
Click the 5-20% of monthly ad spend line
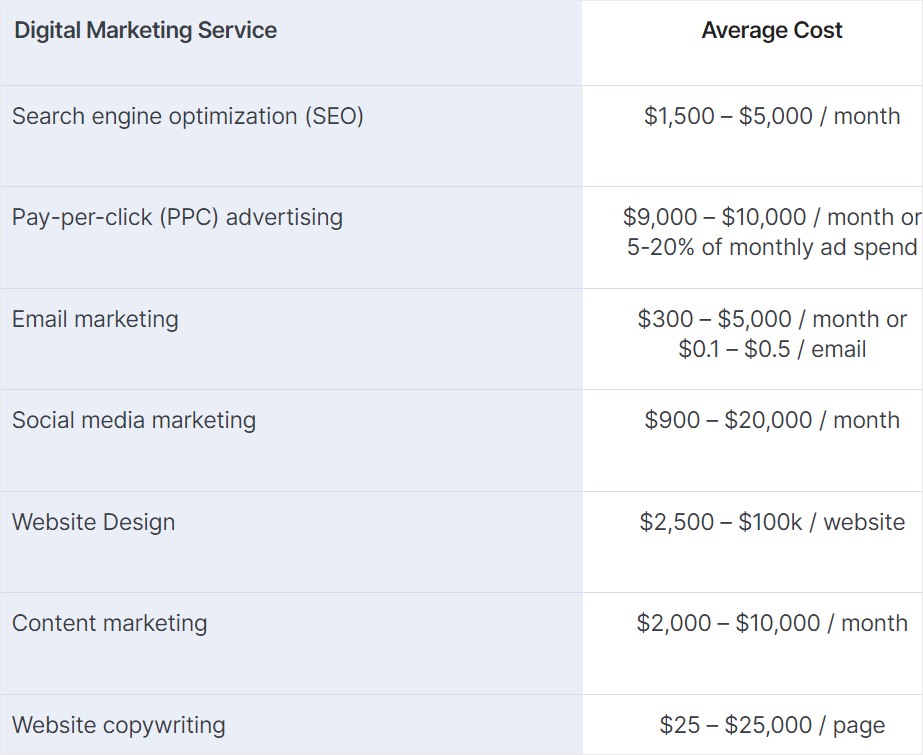click(772, 248)
